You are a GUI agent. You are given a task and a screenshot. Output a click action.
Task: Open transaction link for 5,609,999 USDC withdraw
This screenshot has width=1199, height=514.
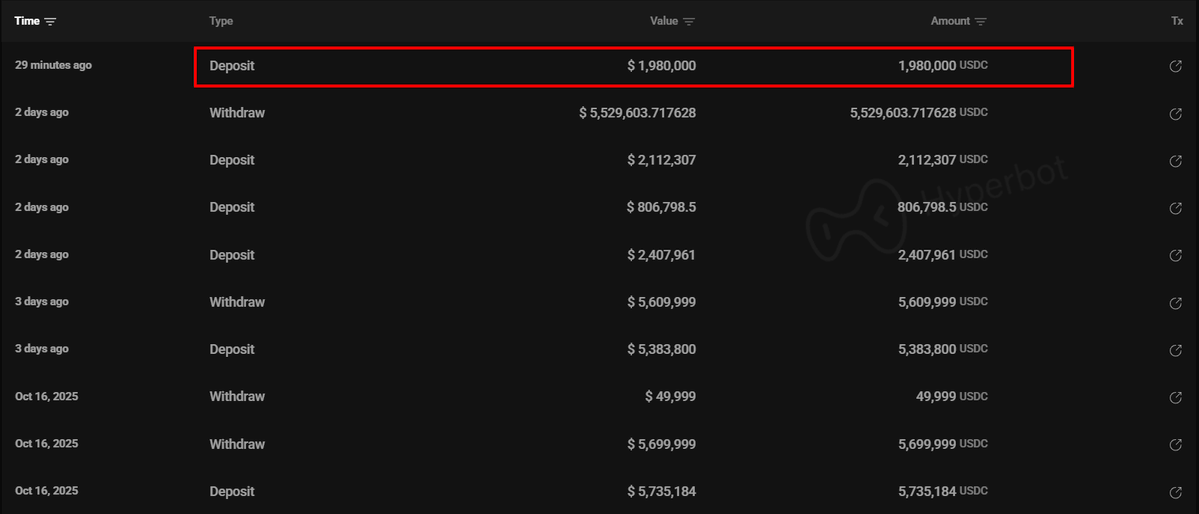pyautogui.click(x=1176, y=302)
